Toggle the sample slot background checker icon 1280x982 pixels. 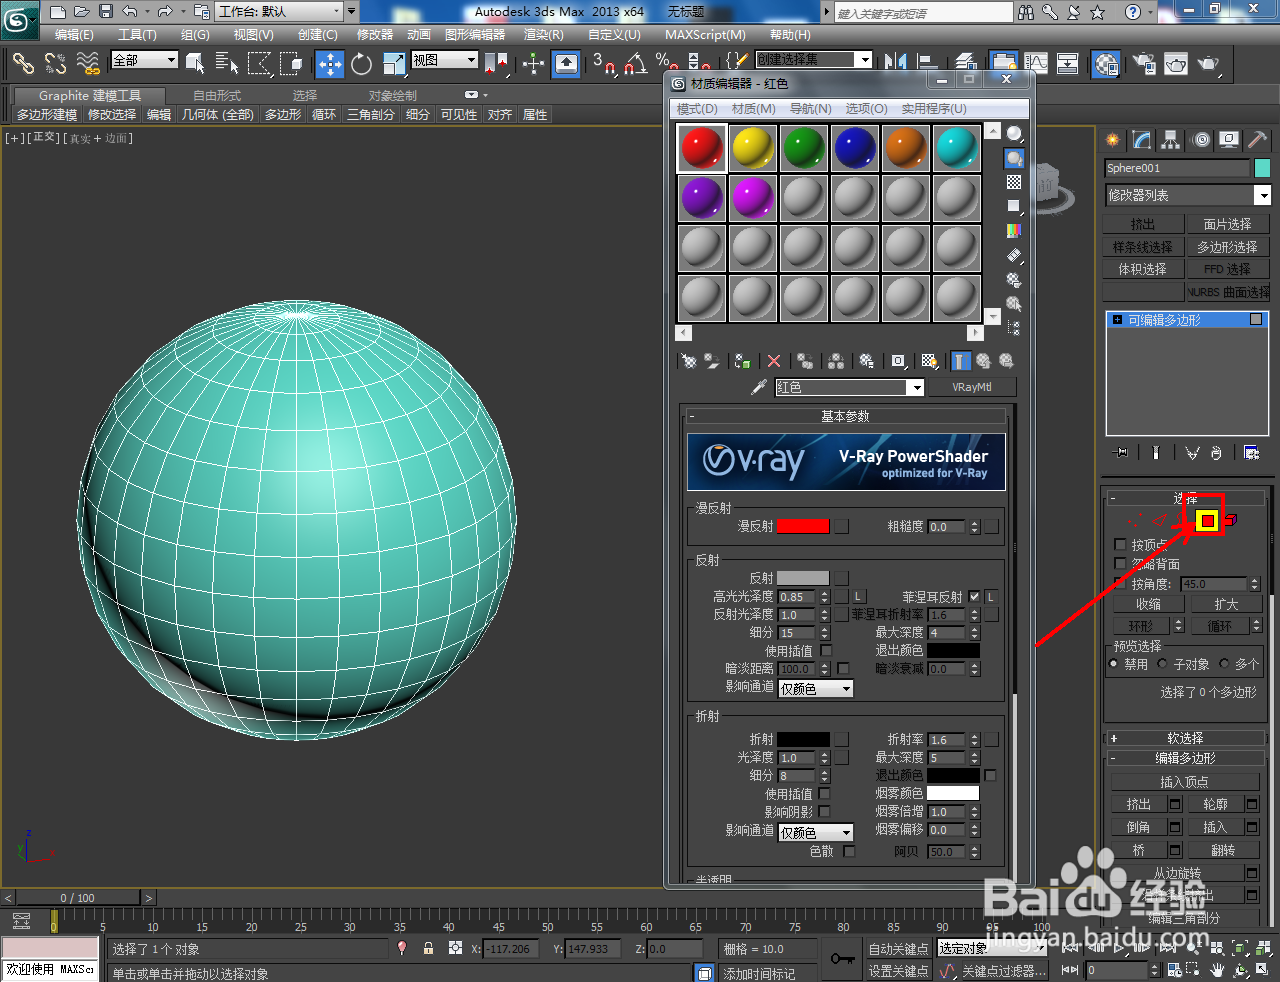pos(1014,182)
